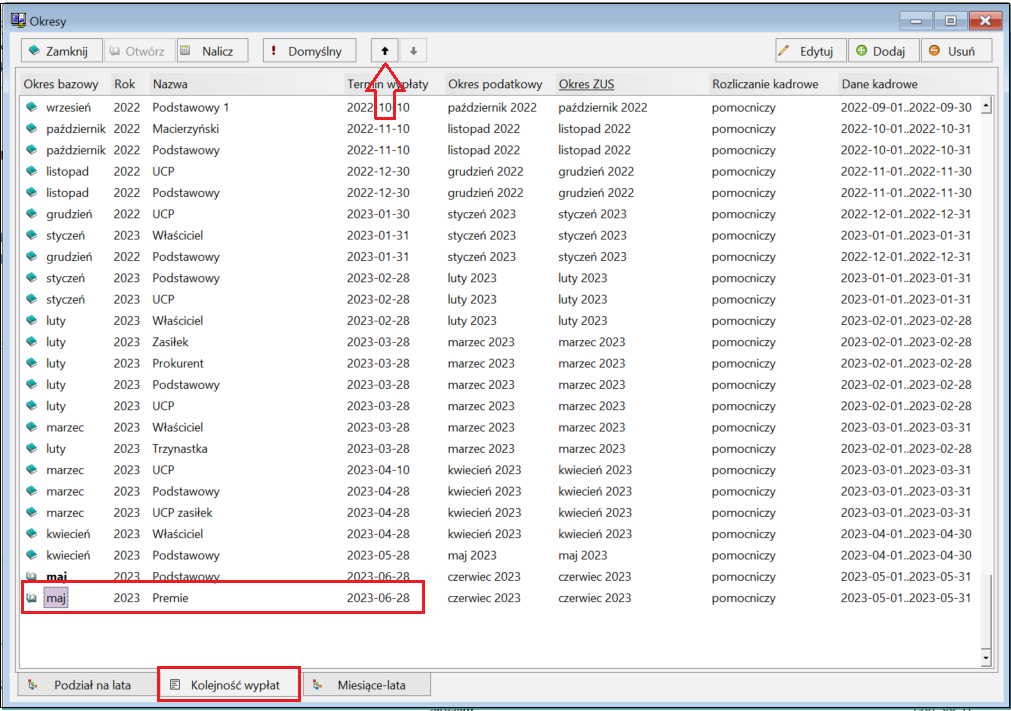Click the book icon of wrzesień row
The width and height of the screenshot is (1011, 711).
tap(32, 107)
